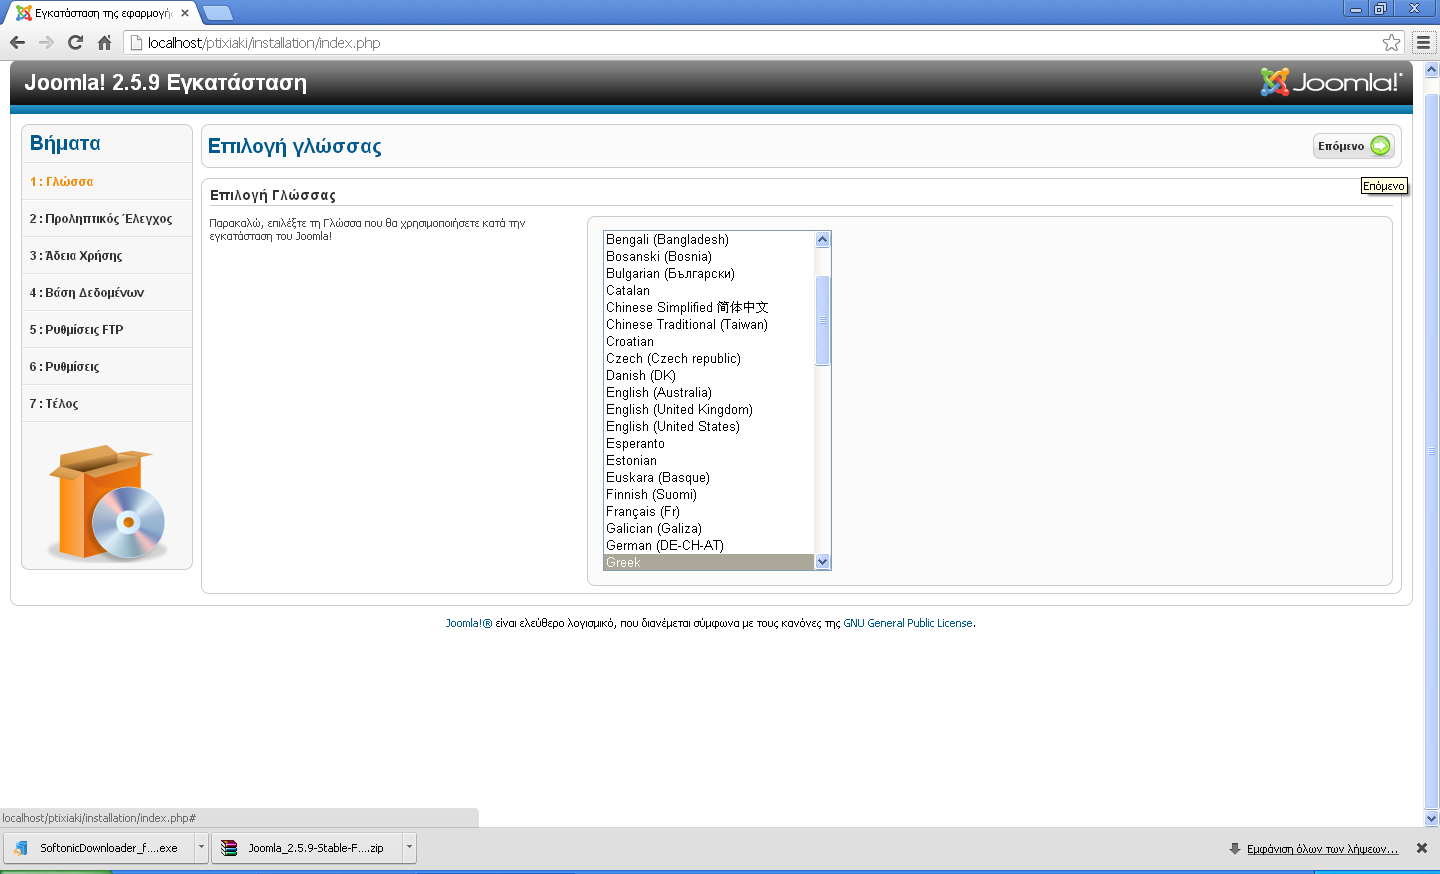The image size is (1440, 874).
Task: Click the Joomla! logo in header
Action: coord(1331,82)
